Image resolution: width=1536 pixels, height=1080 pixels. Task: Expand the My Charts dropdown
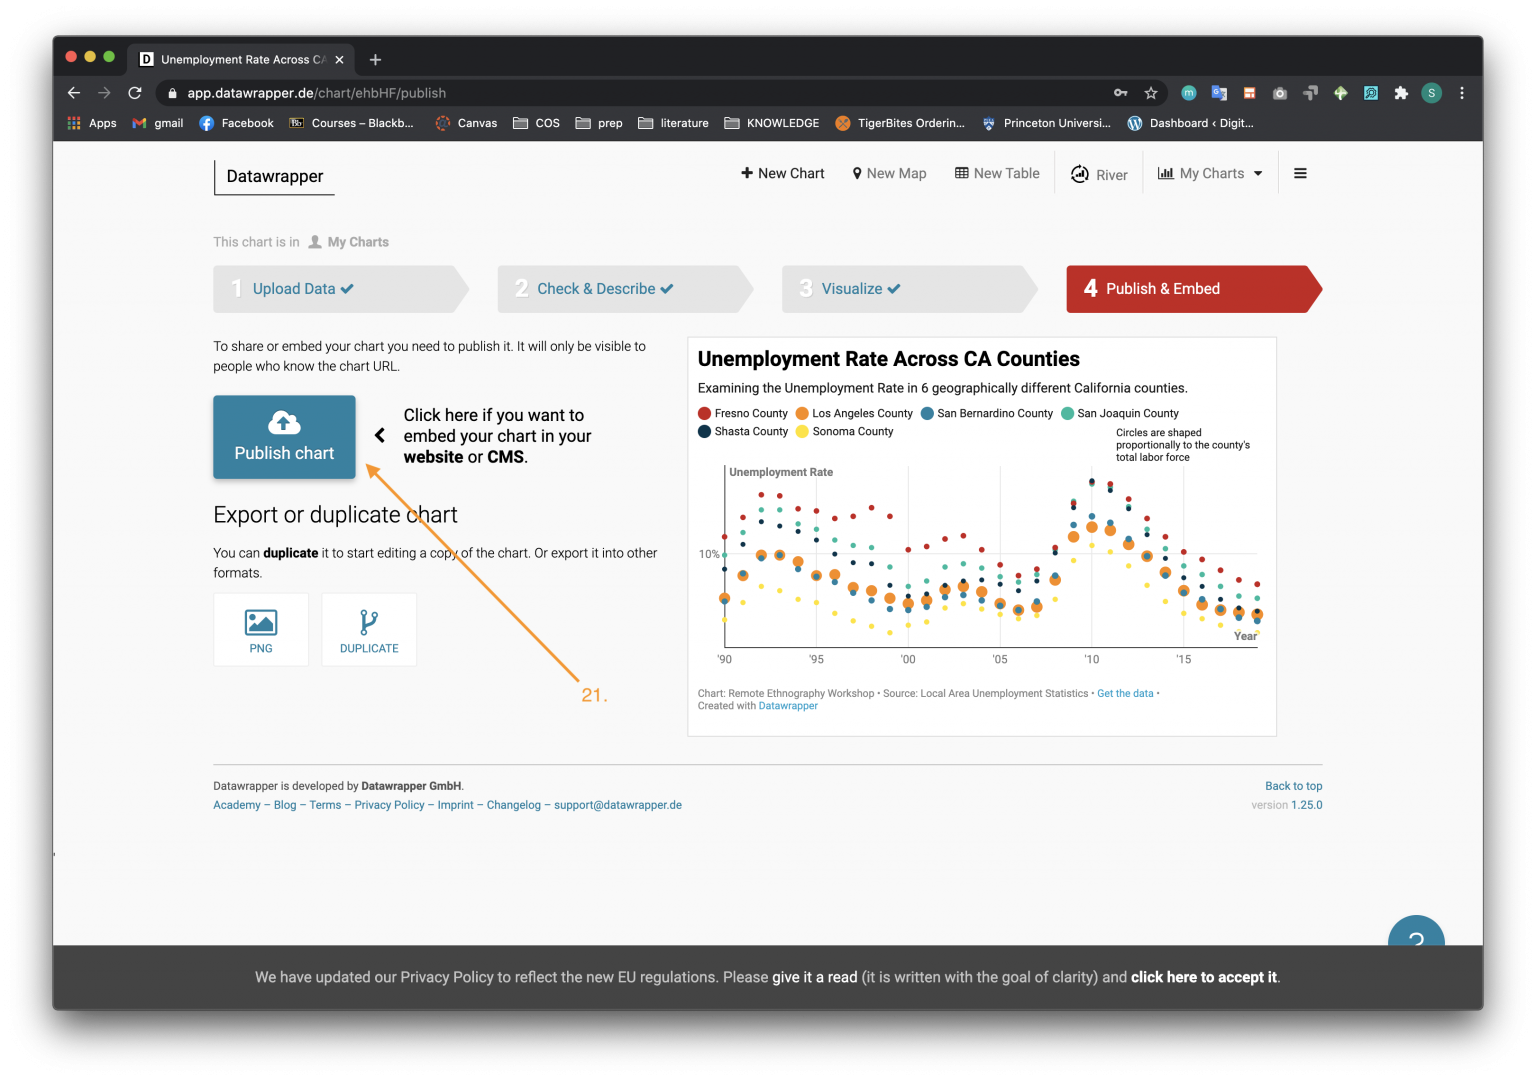(1209, 173)
